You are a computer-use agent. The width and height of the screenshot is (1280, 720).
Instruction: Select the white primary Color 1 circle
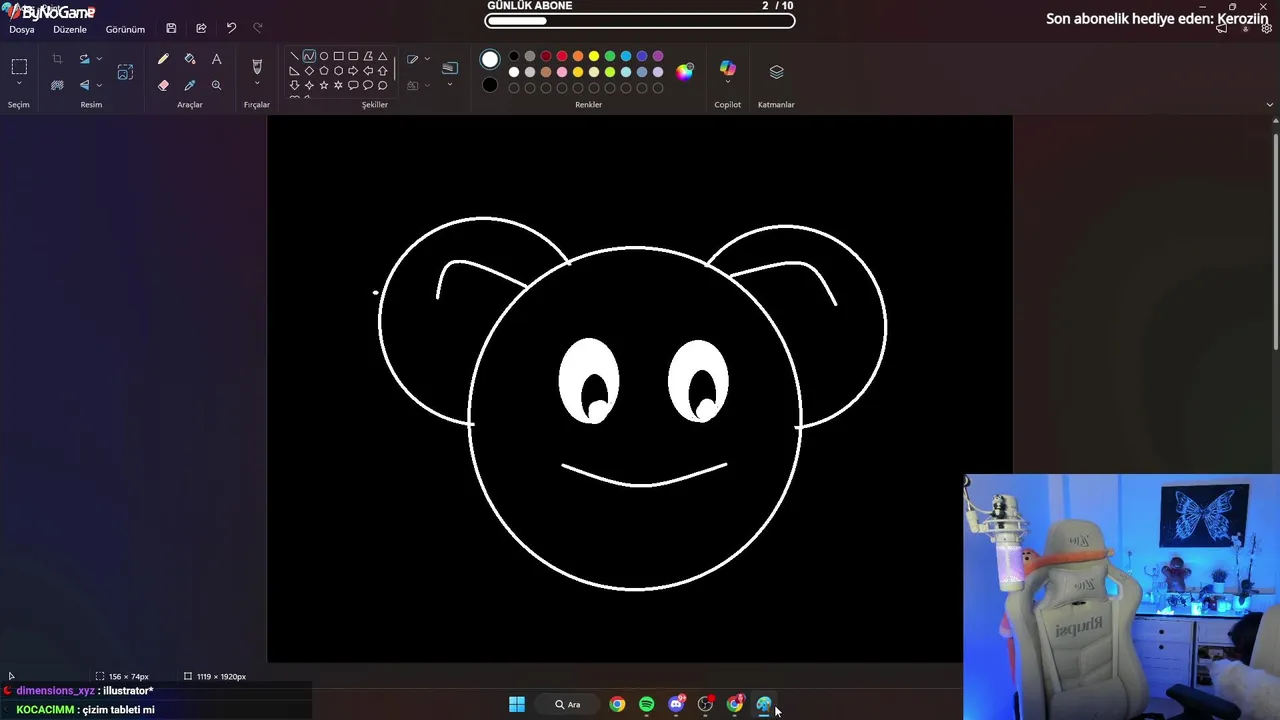click(490, 60)
